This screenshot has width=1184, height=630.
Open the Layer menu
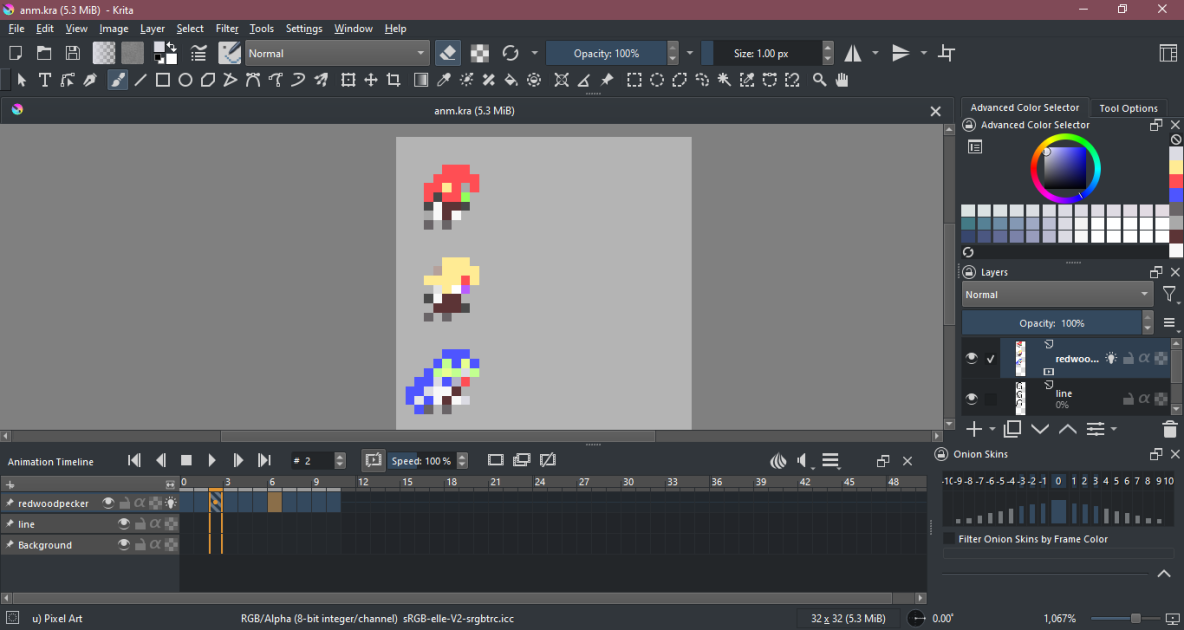(x=152, y=29)
